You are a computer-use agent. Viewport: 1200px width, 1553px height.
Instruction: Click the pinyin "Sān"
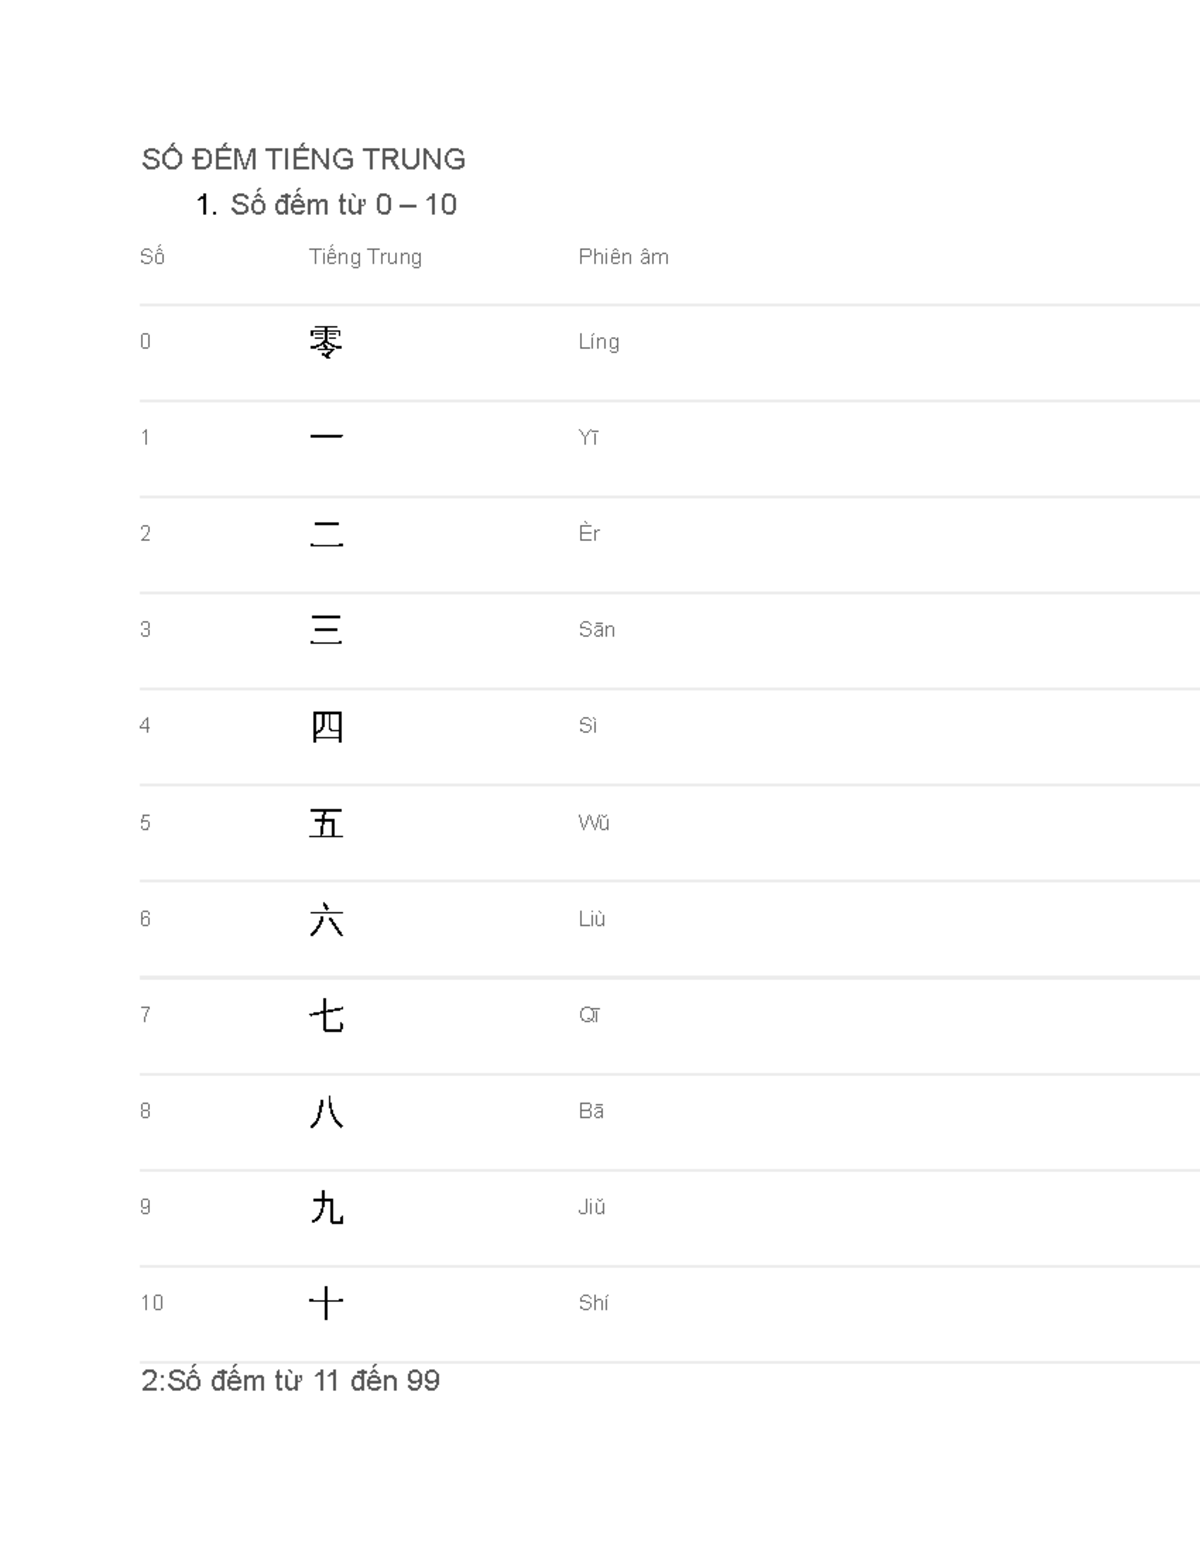pyautogui.click(x=596, y=630)
